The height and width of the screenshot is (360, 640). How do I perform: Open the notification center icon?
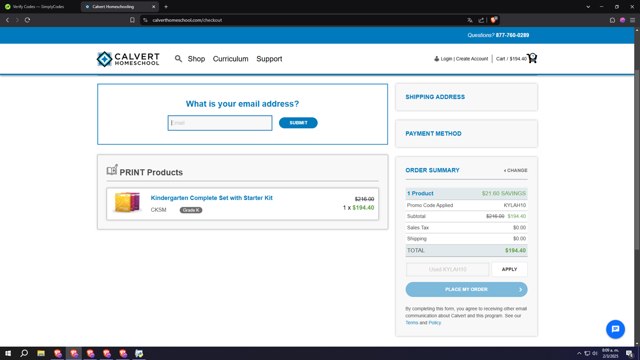tap(630, 353)
